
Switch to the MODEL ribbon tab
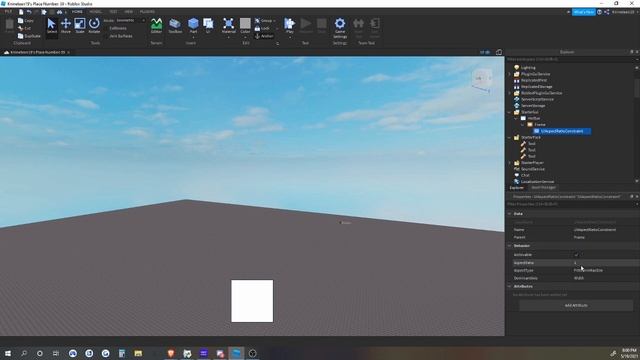pyautogui.click(x=96, y=12)
